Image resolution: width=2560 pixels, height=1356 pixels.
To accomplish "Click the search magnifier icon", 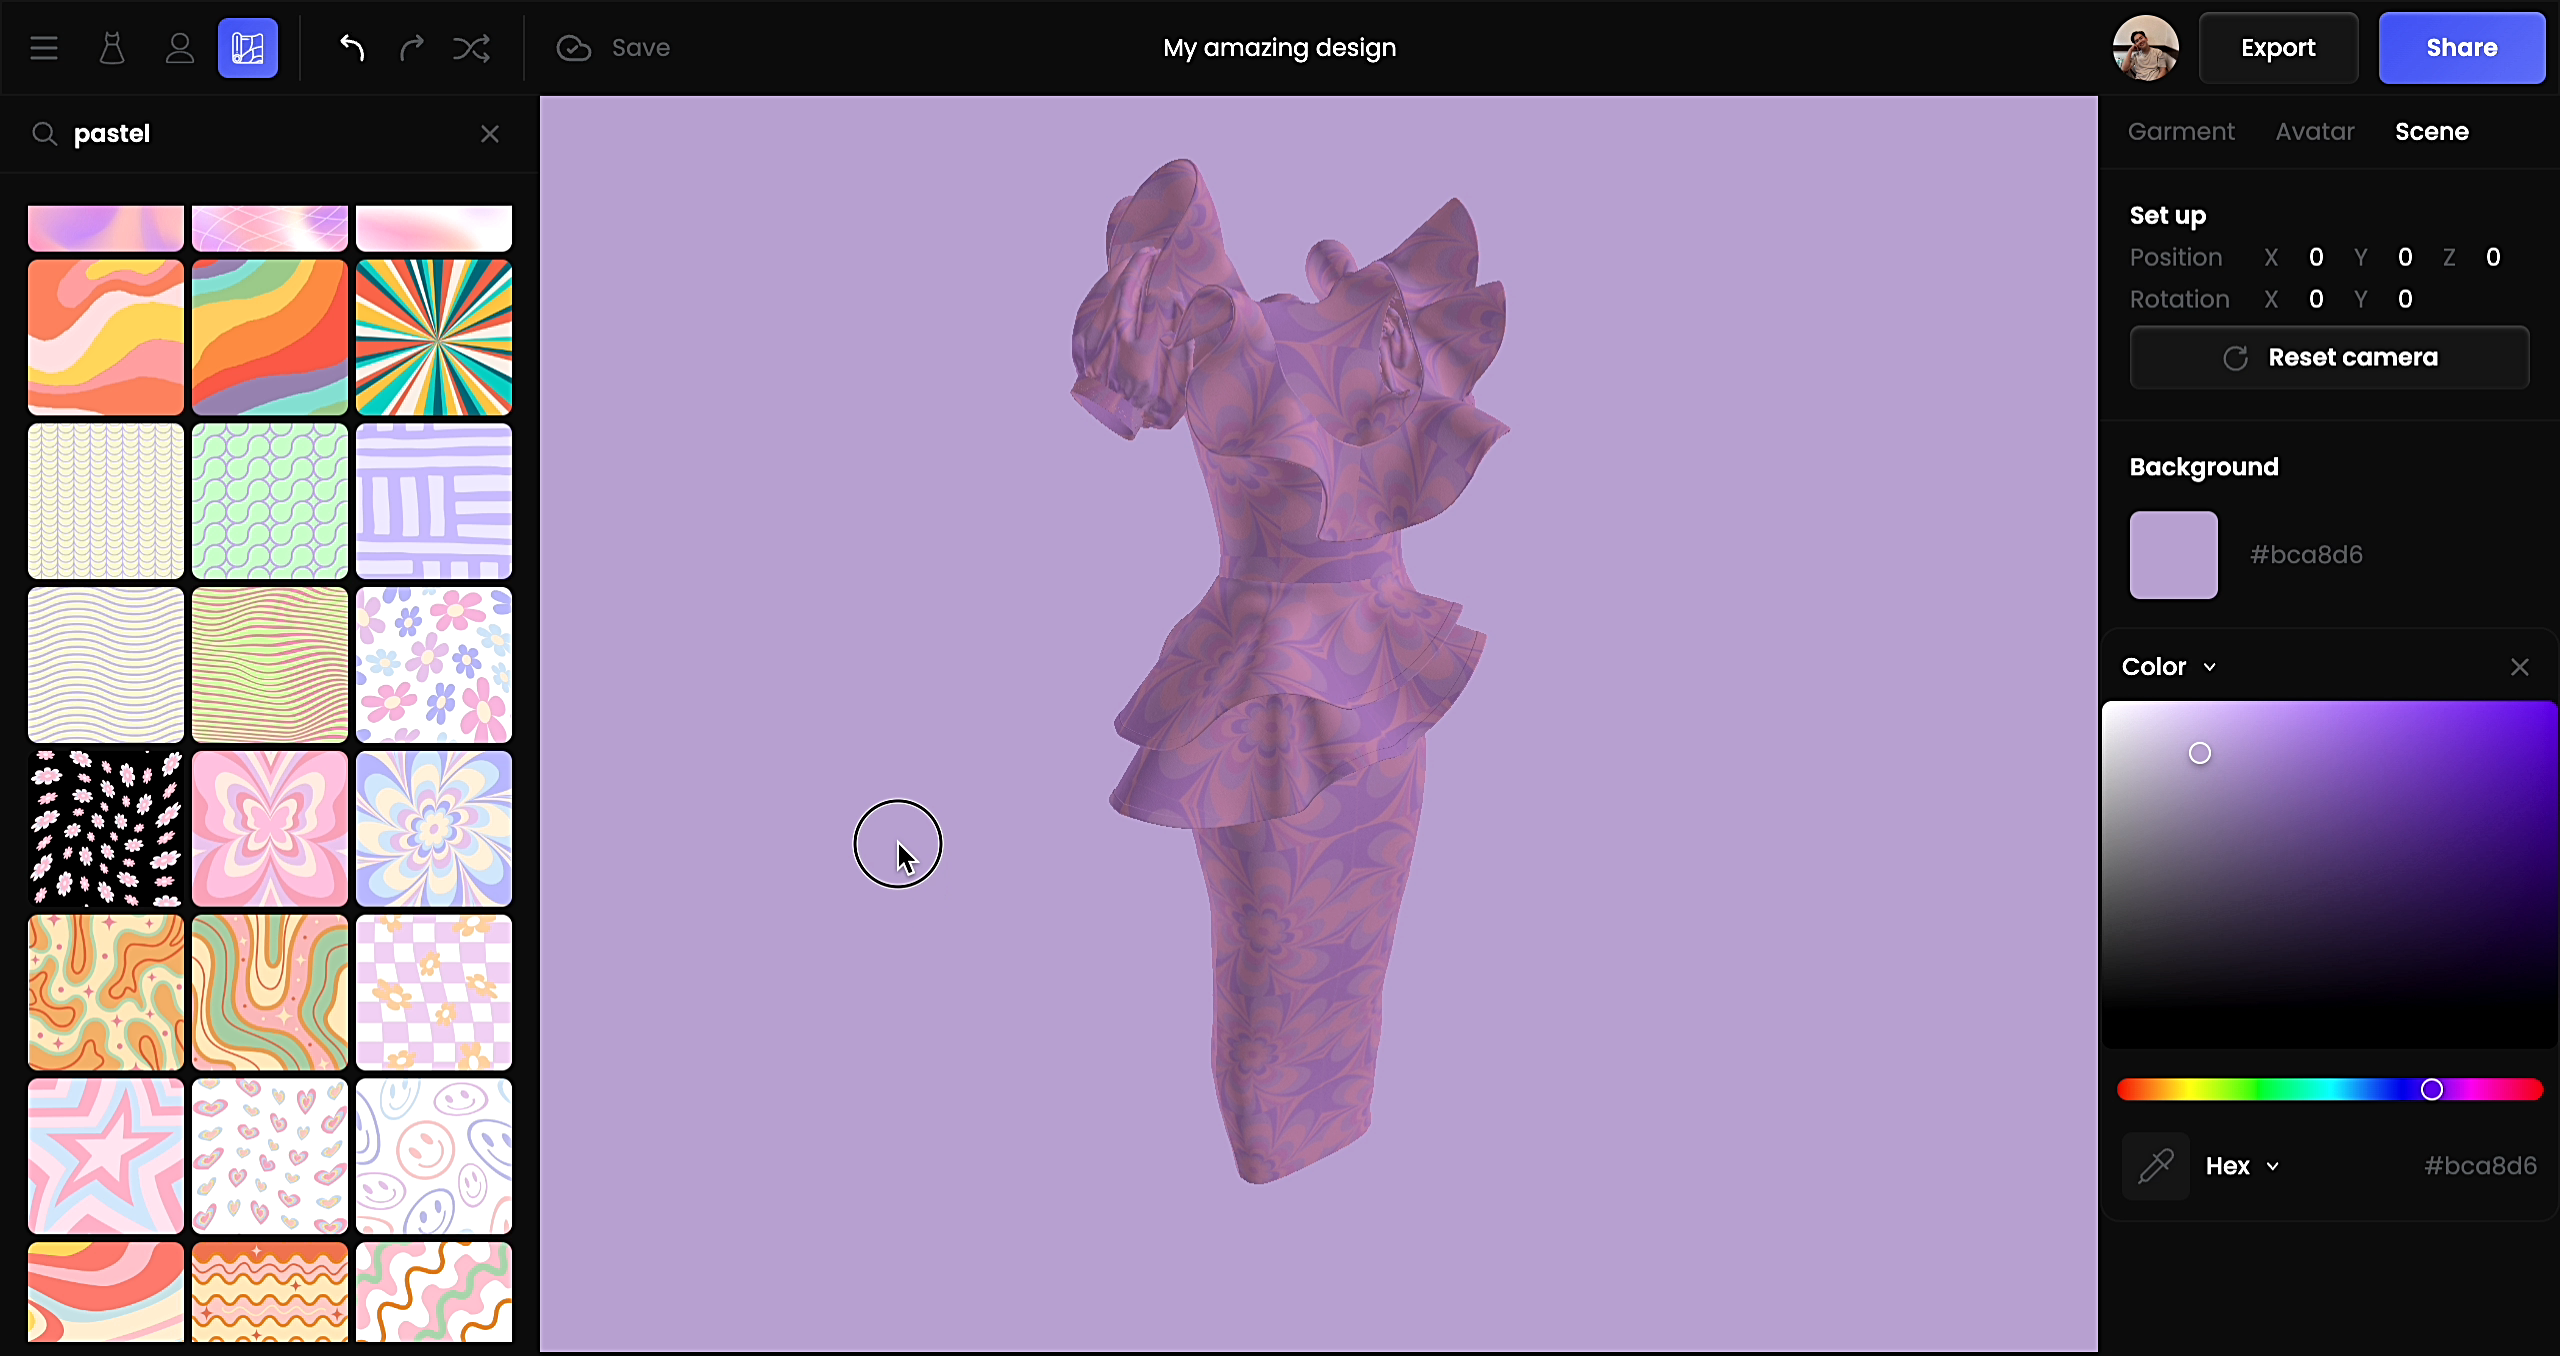I will (44, 133).
